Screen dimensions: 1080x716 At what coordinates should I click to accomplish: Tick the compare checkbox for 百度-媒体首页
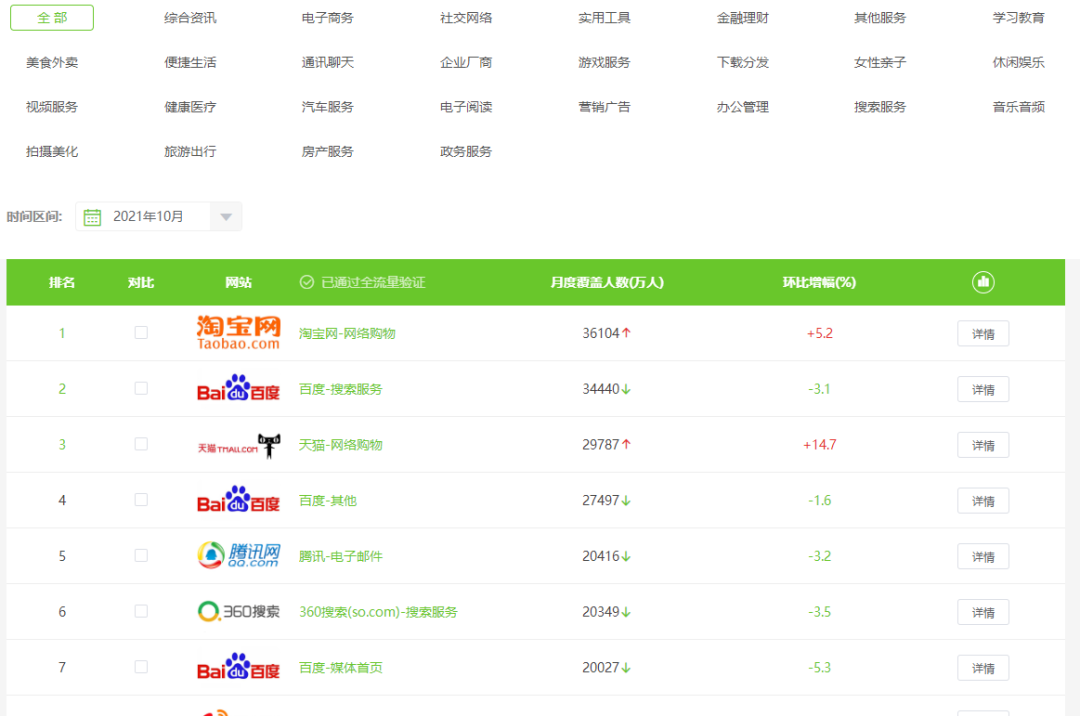(141, 667)
